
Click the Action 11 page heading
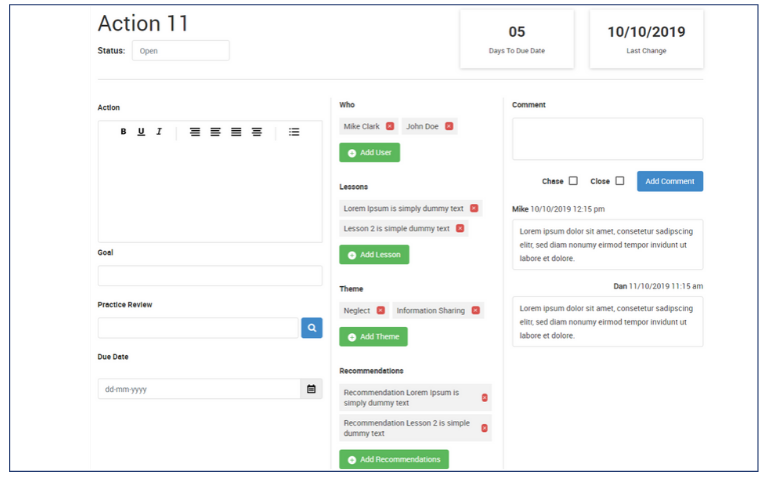click(143, 23)
